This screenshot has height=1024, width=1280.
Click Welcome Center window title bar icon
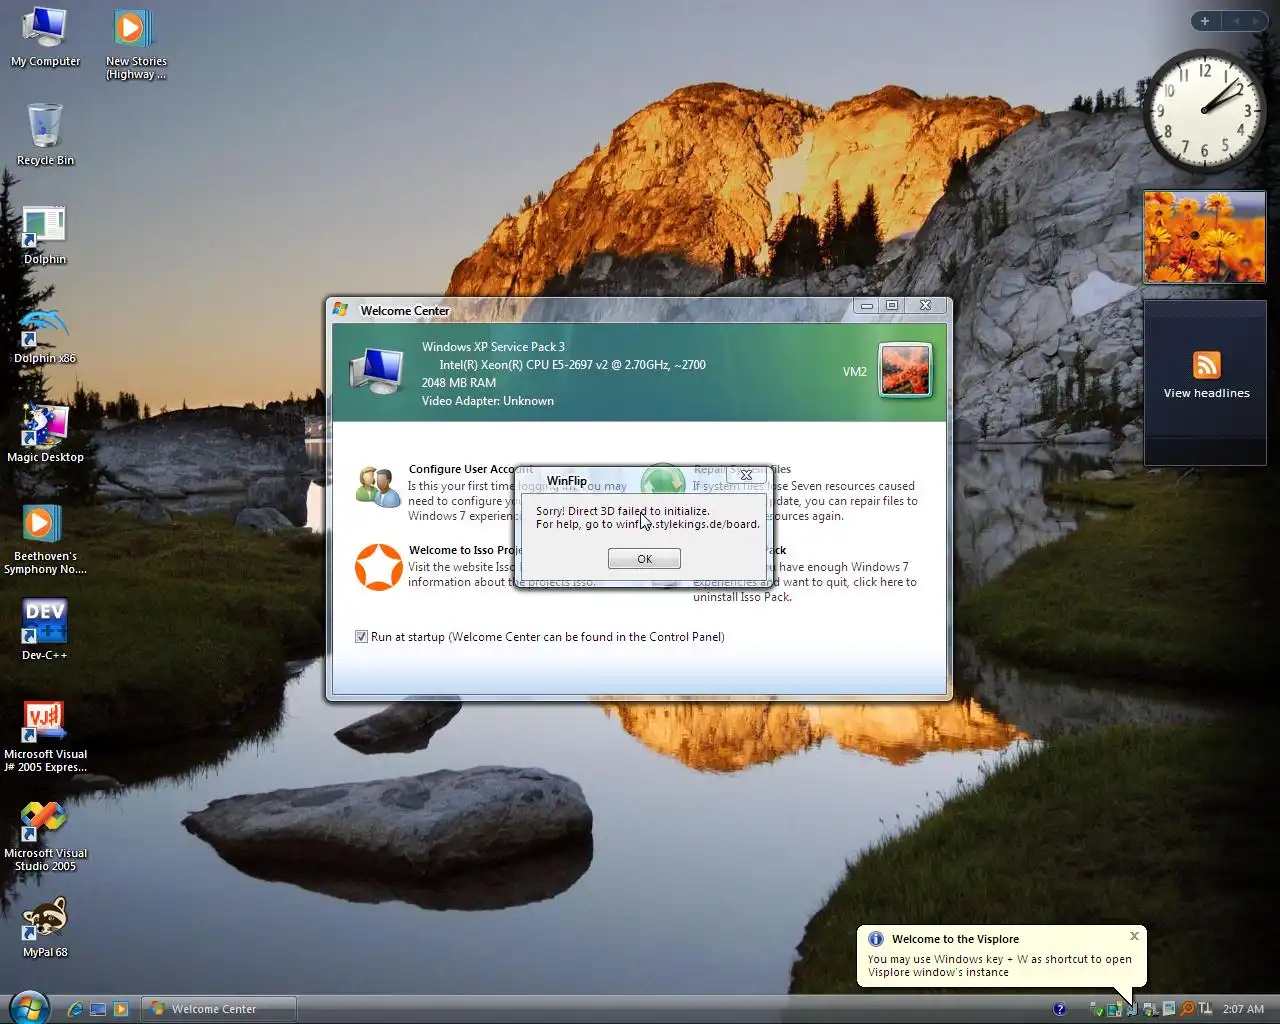tap(340, 310)
